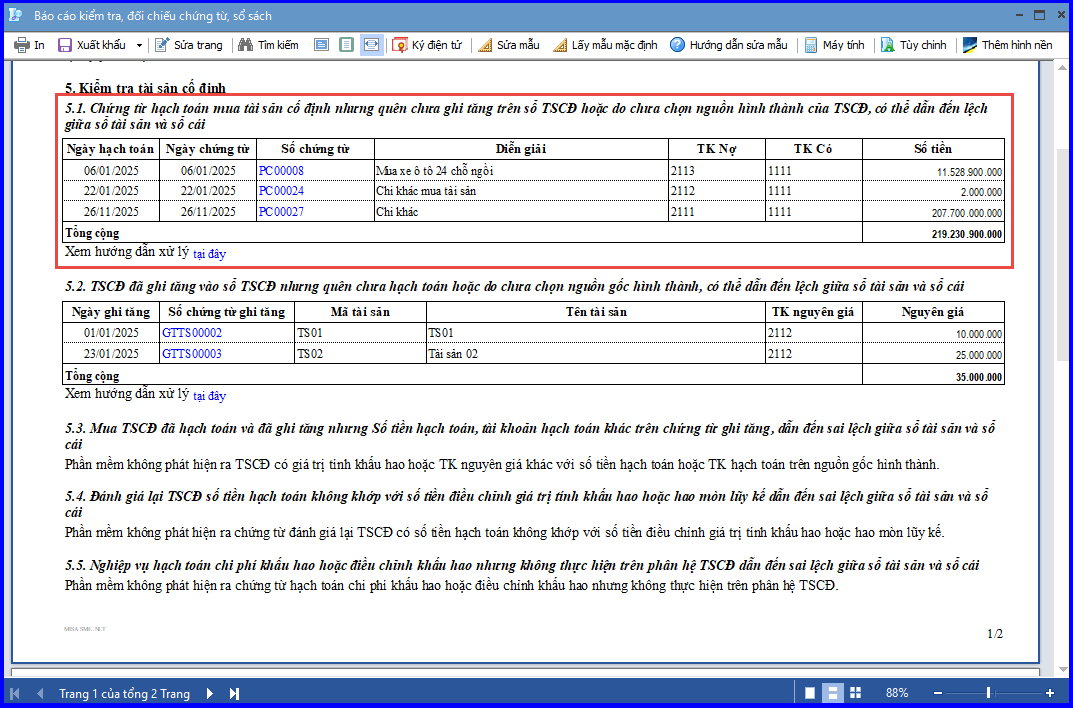Image resolution: width=1073 pixels, height=708 pixels.
Task: Click Xuất khẩu save icon
Action: (65, 45)
